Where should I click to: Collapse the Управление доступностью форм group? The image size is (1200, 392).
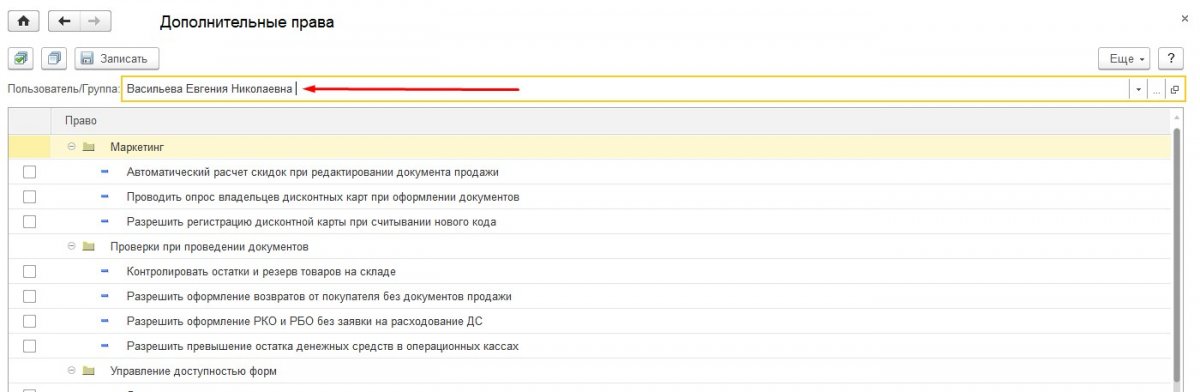tap(72, 371)
